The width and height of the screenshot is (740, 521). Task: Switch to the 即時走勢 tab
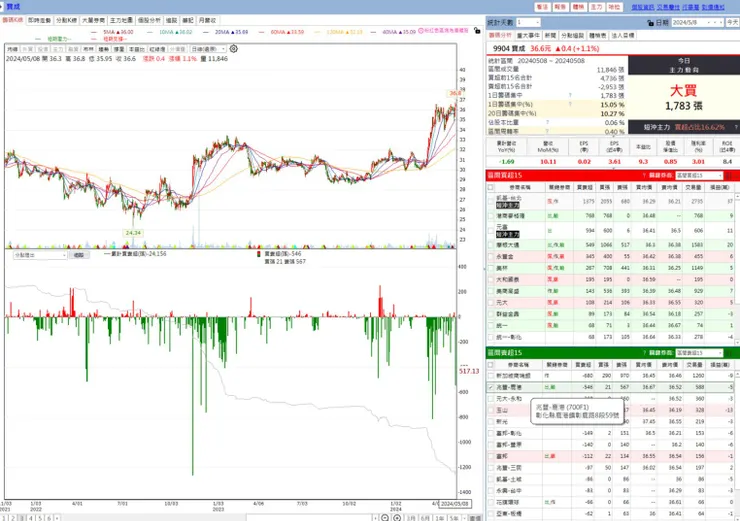(39, 20)
